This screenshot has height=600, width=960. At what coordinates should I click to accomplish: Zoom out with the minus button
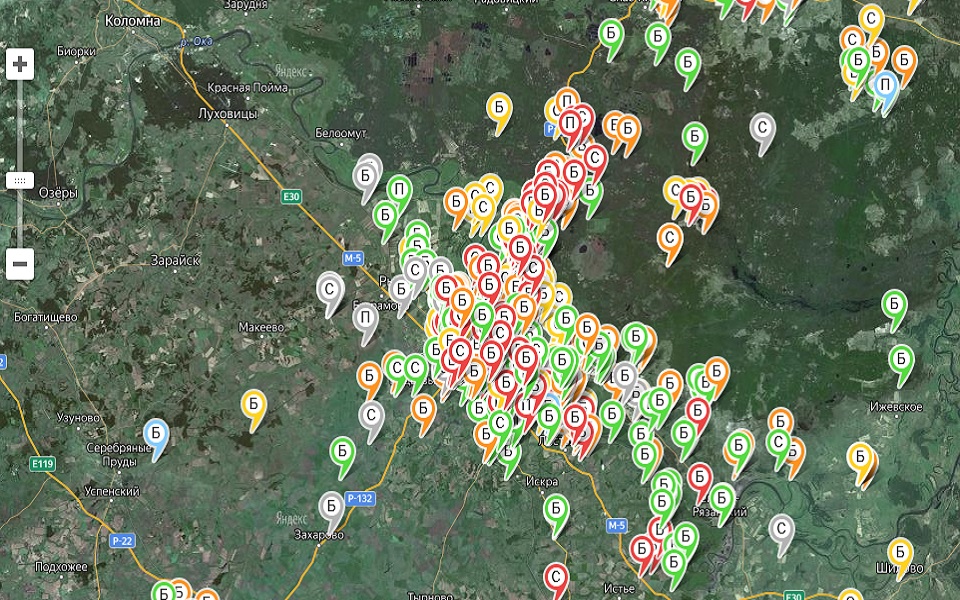[x=20, y=265]
